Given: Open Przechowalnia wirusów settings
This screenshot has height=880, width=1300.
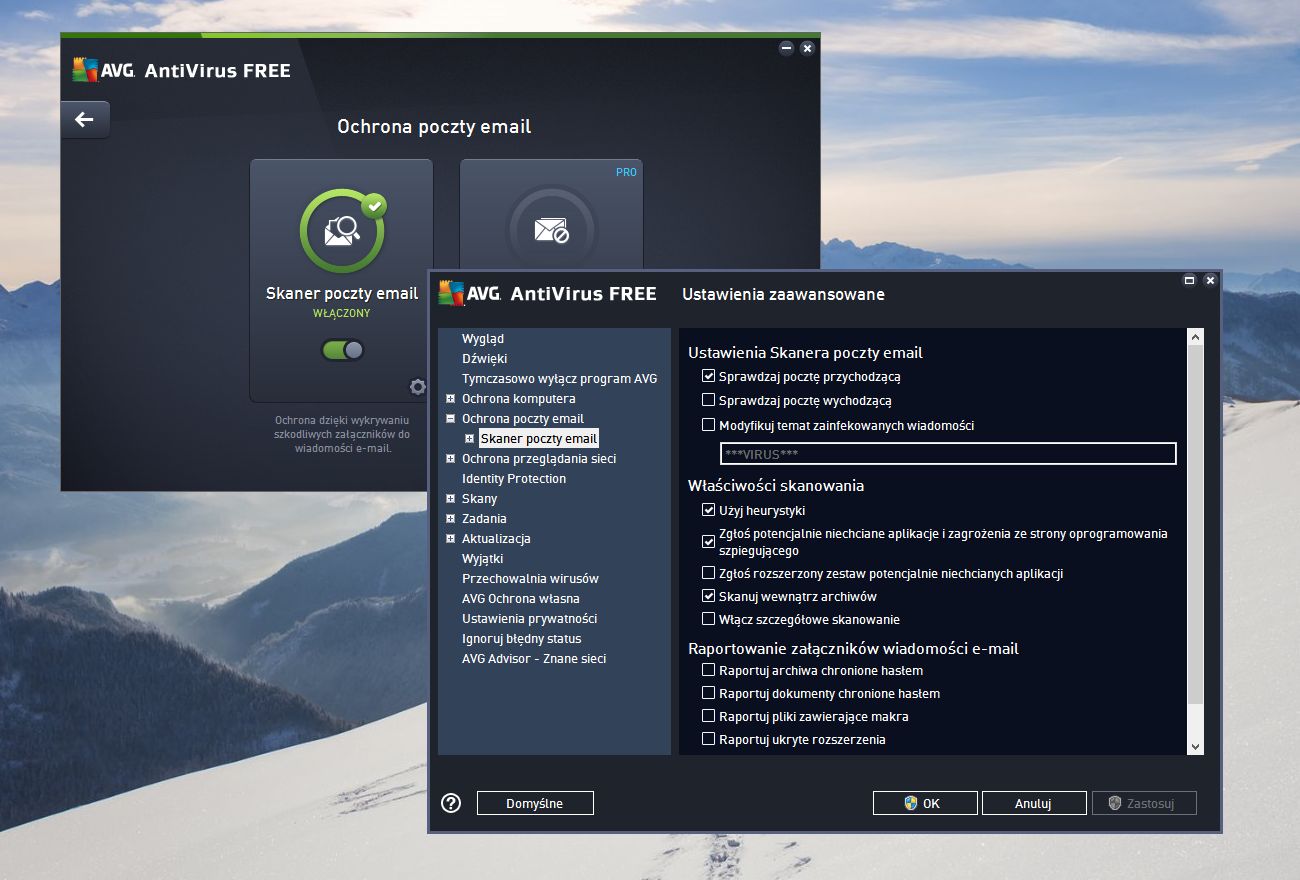Looking at the screenshot, I should [x=530, y=579].
